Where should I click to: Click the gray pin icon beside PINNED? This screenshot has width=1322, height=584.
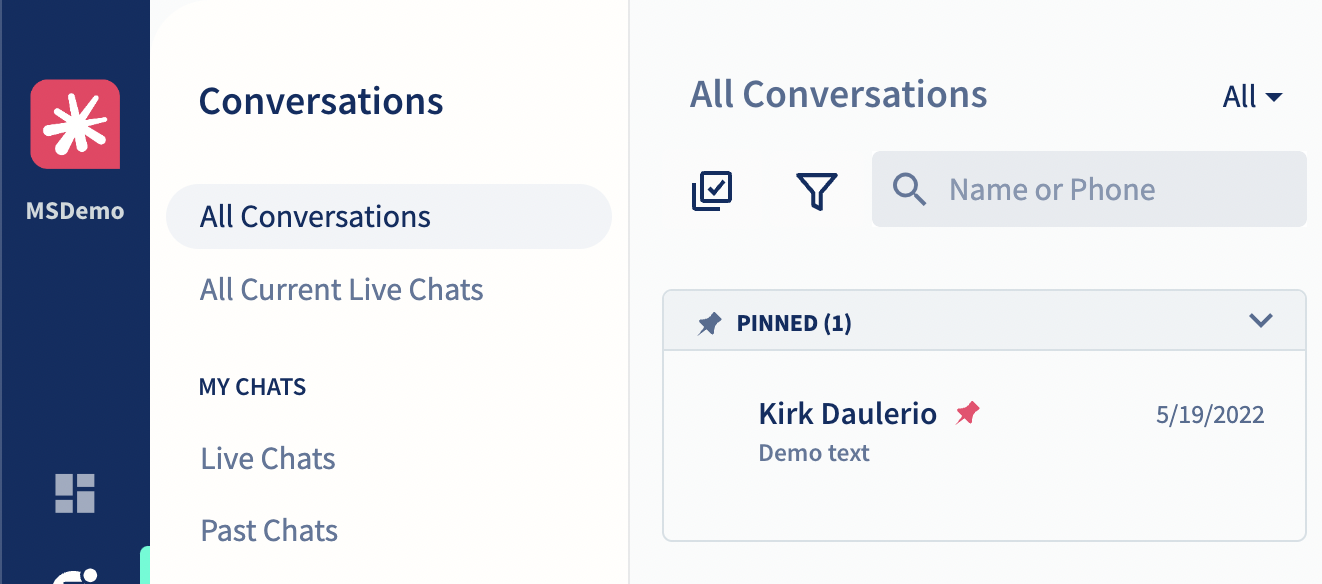coord(709,324)
